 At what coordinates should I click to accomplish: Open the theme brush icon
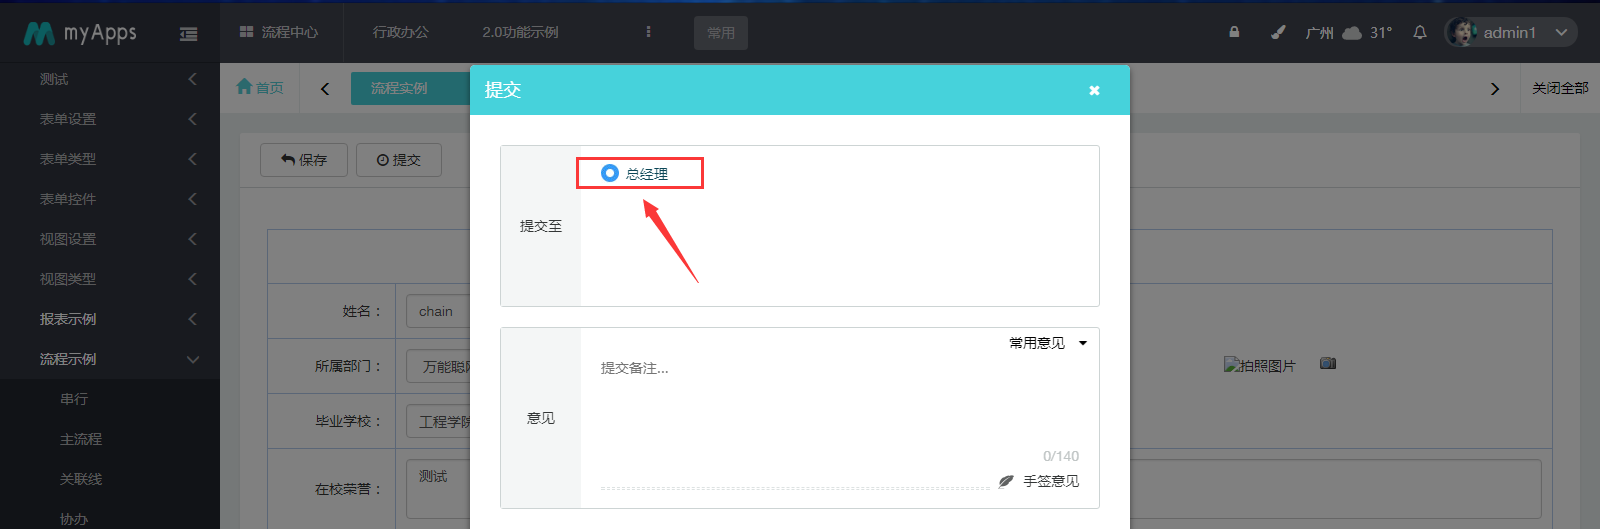[1278, 32]
